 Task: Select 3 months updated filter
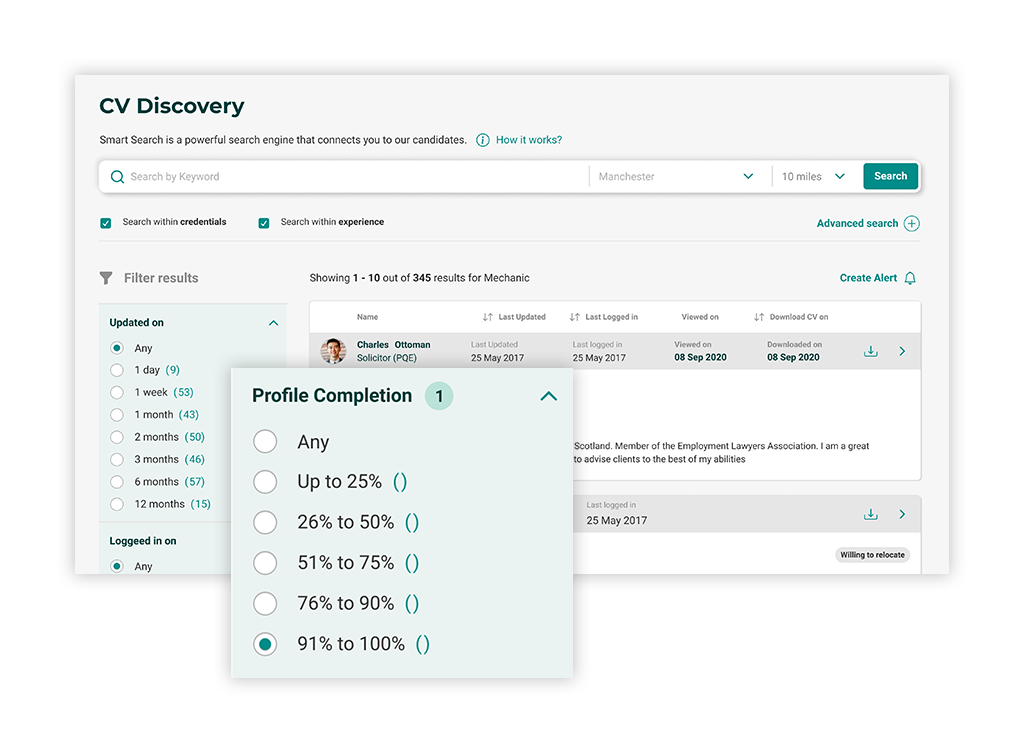tap(117, 460)
